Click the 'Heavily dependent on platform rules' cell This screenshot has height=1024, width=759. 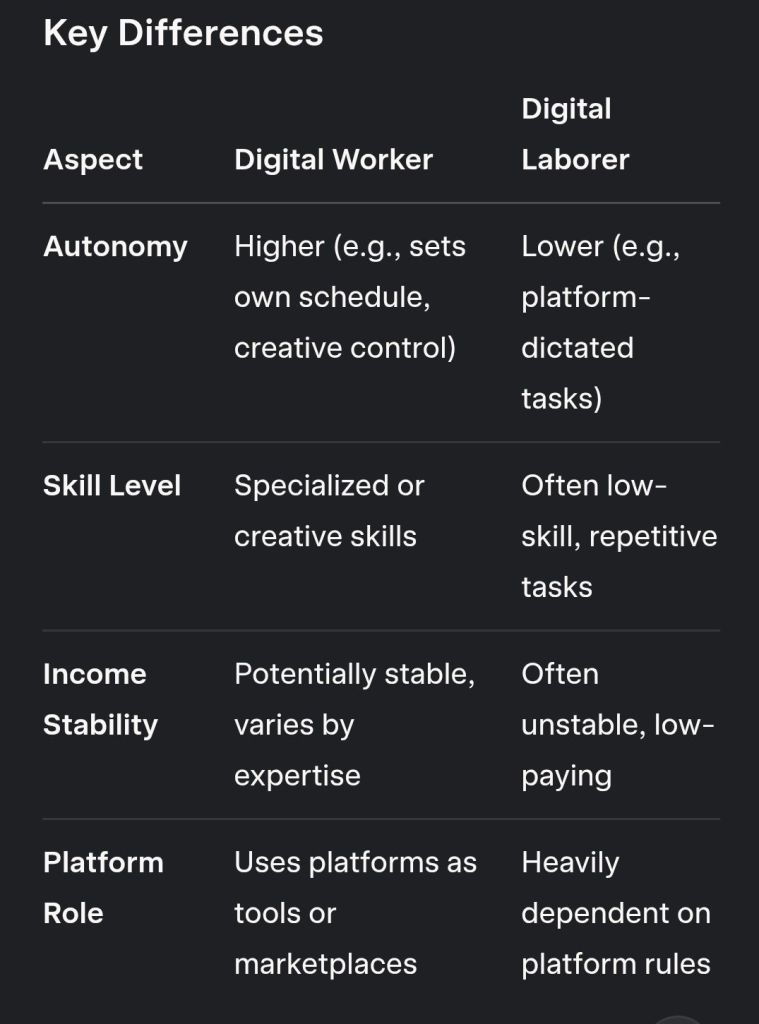615,912
